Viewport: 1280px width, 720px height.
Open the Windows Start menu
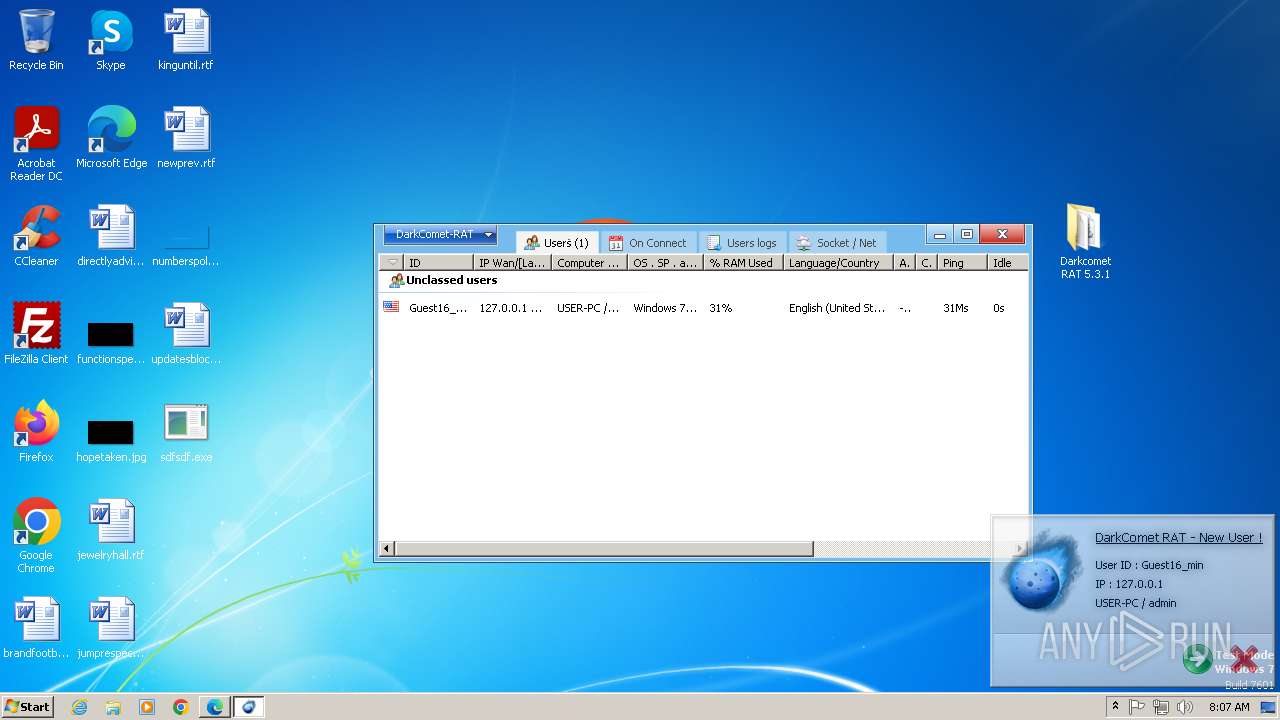tap(28, 707)
